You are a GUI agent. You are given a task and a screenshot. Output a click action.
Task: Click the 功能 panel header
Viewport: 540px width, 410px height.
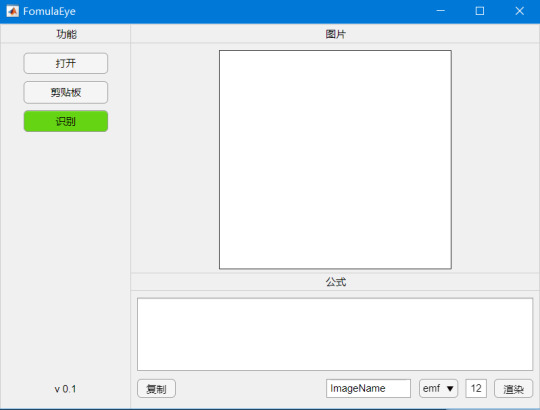[66, 34]
